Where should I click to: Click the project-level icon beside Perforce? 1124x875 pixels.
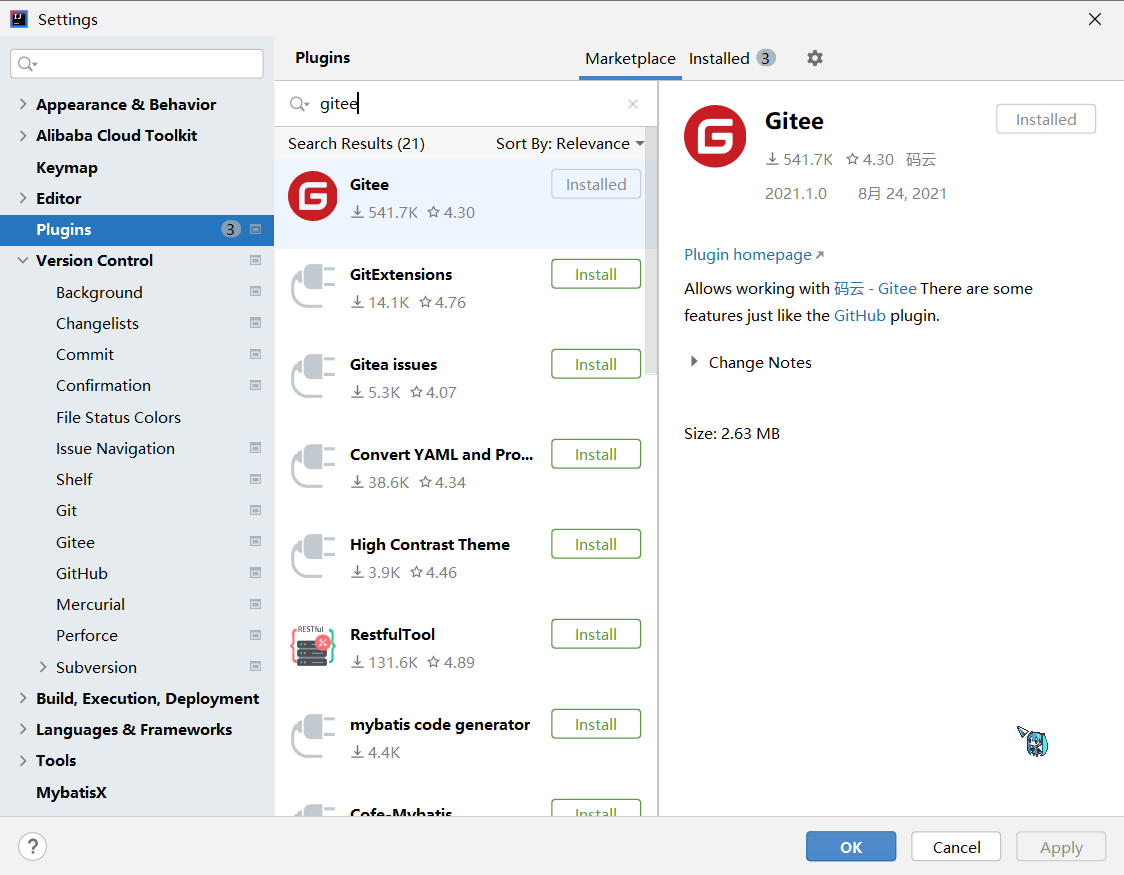[x=255, y=636]
